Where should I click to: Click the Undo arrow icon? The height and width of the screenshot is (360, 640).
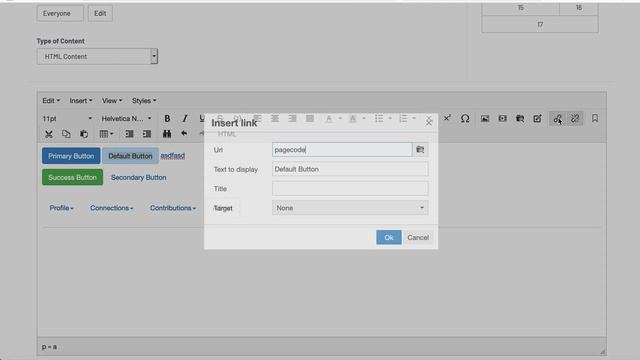point(184,133)
